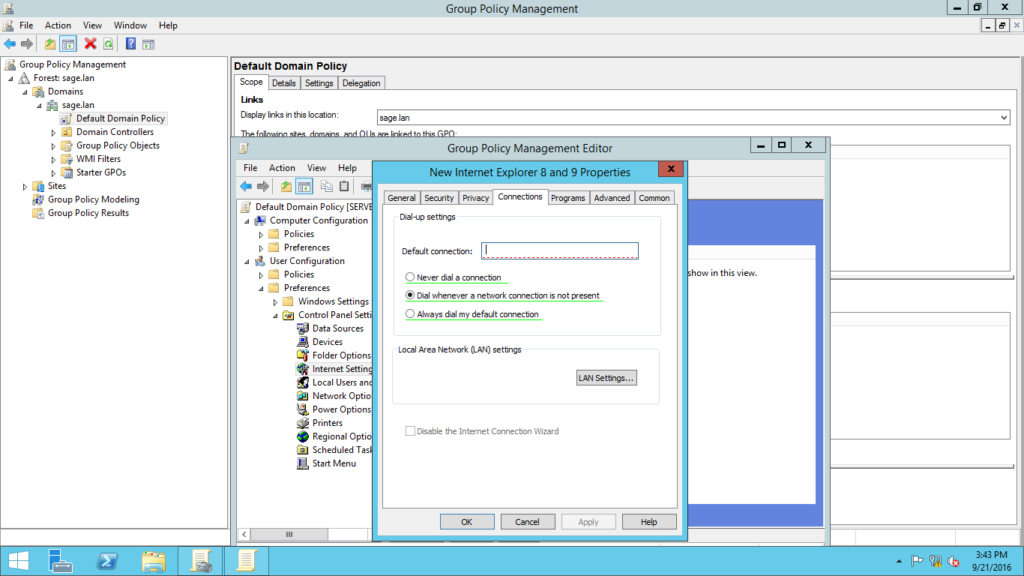The height and width of the screenshot is (576, 1024).
Task: Select the Printers preference item
Action: click(327, 423)
